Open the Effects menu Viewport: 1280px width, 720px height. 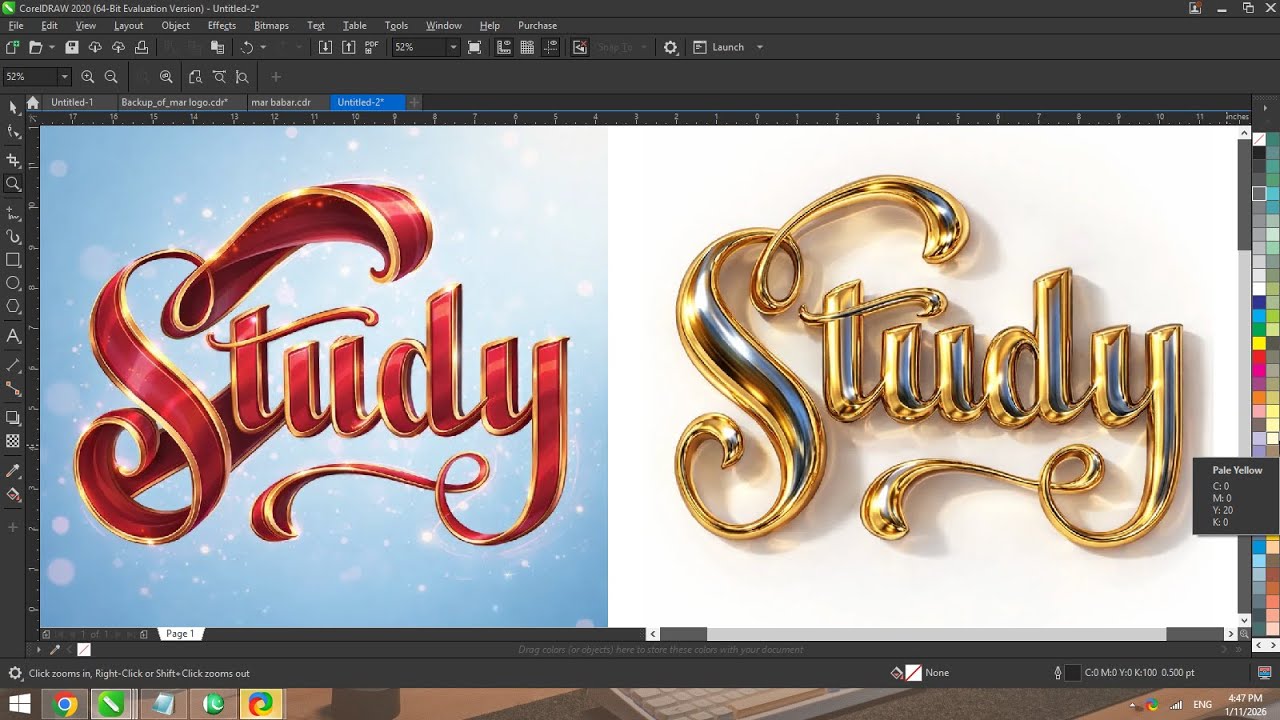pos(222,25)
